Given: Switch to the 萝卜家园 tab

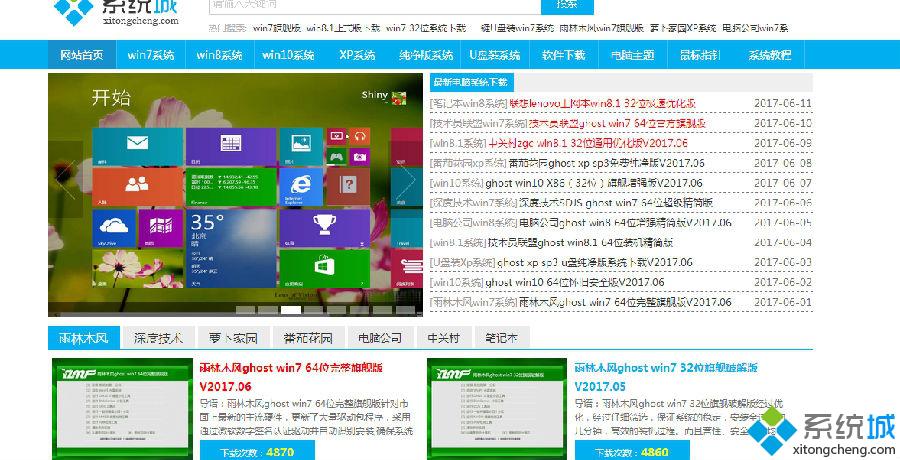Looking at the screenshot, I should [x=232, y=338].
